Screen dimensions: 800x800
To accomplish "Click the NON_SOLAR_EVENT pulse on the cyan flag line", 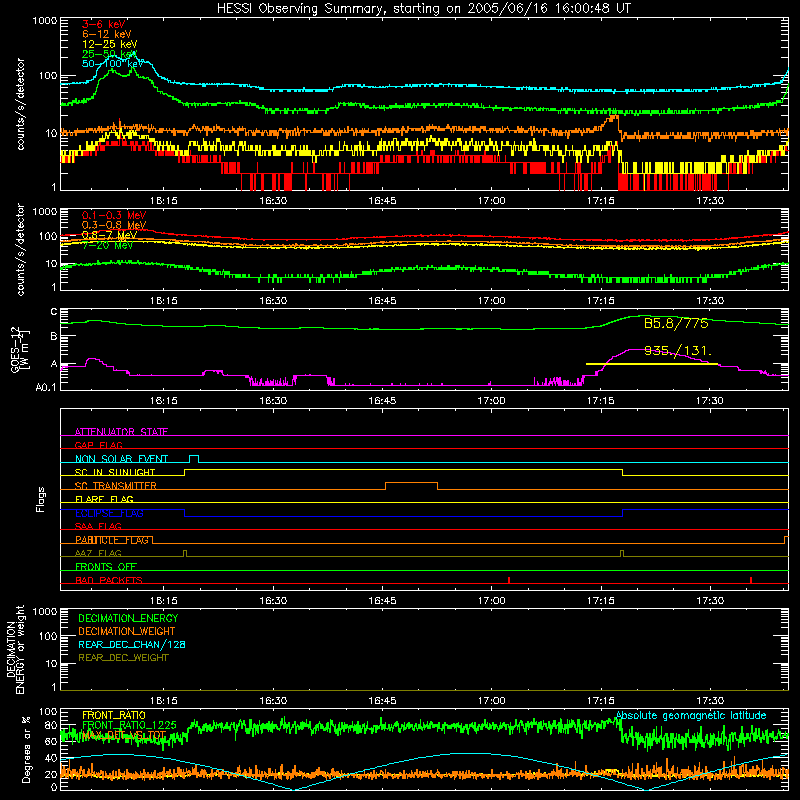I will pyautogui.click(x=194, y=459).
